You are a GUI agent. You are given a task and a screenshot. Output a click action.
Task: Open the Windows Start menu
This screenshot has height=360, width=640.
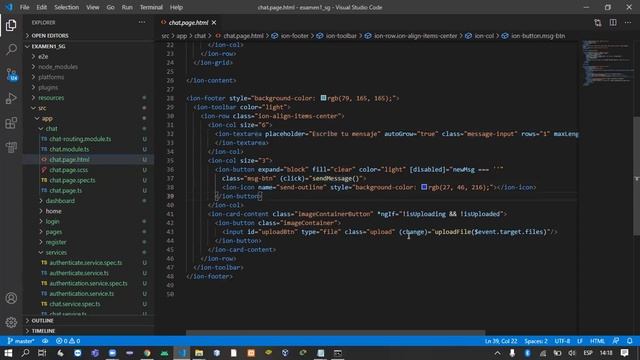click(8, 353)
